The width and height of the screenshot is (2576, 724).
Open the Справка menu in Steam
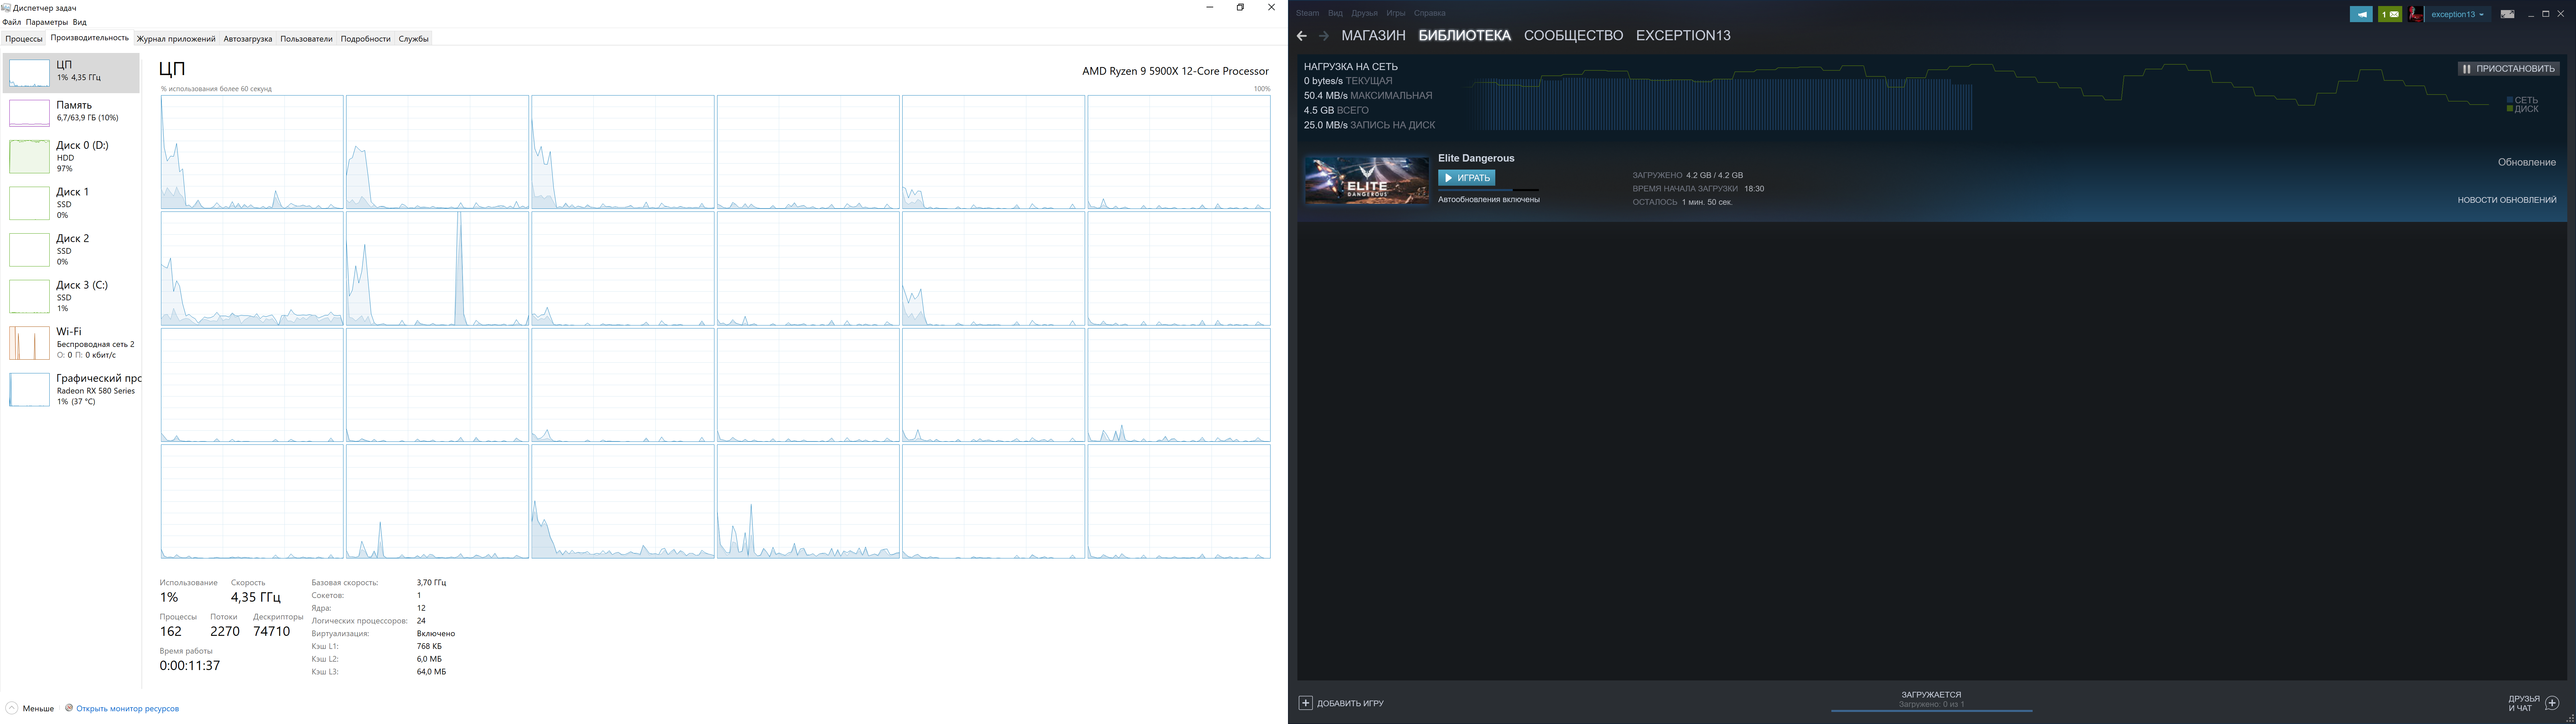tap(1430, 13)
